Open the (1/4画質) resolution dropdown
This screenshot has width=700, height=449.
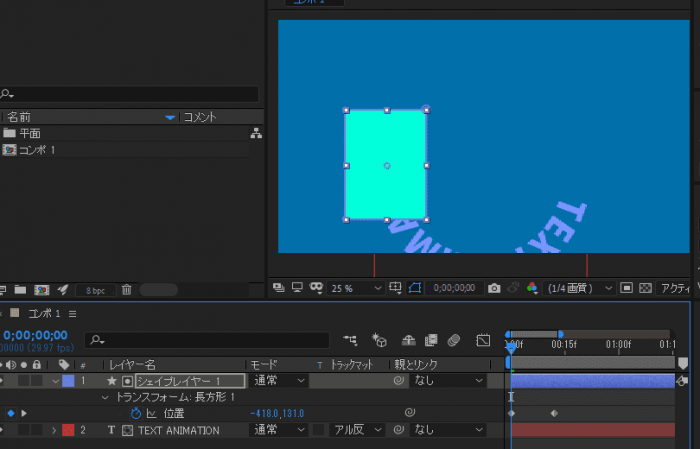point(579,288)
